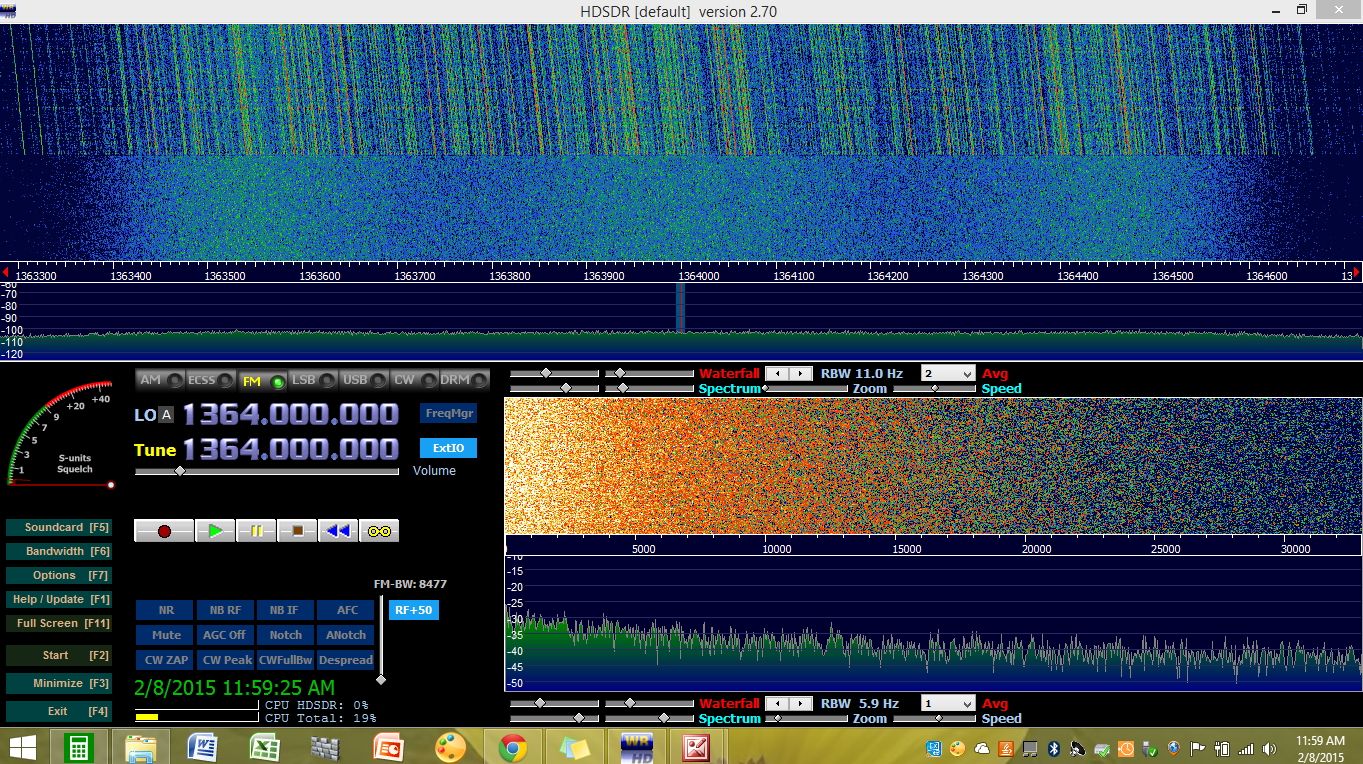Rewind using the blue double-arrow button
This screenshot has height=764, width=1363.
coord(338,531)
